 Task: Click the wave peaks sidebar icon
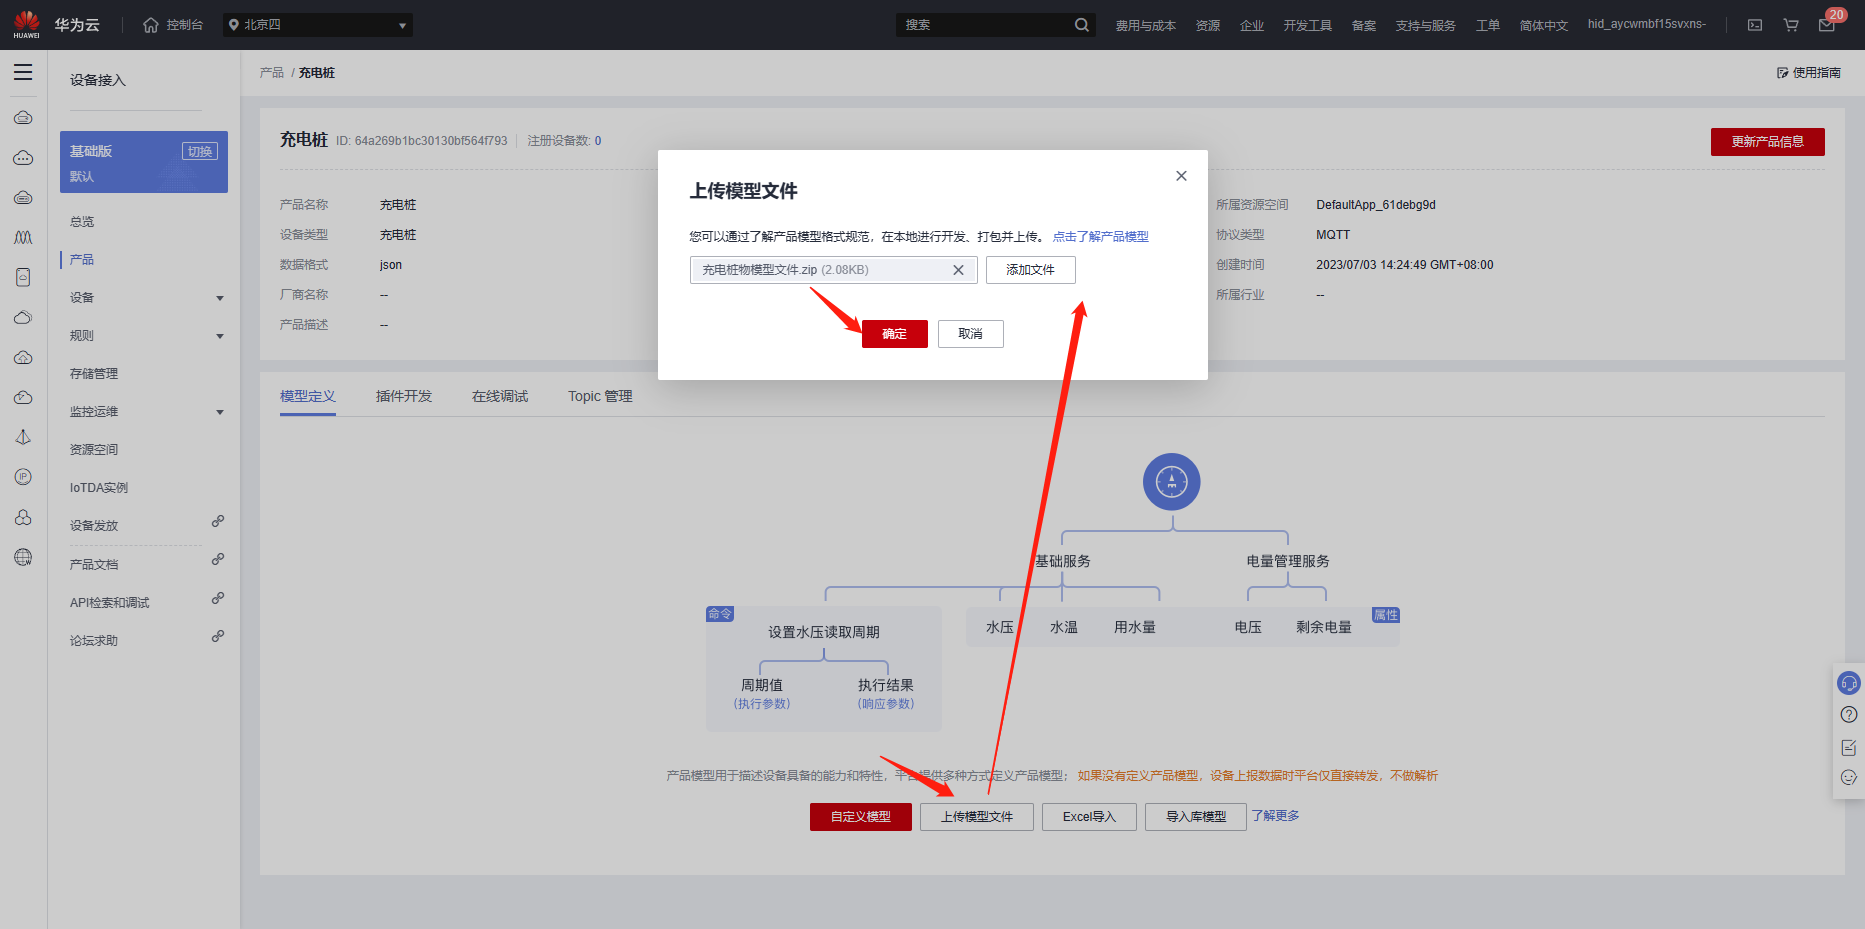[23, 238]
